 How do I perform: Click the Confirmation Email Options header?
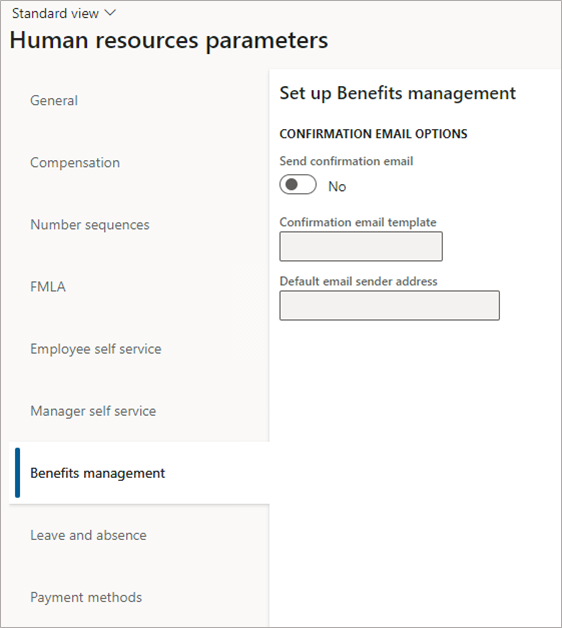373,134
